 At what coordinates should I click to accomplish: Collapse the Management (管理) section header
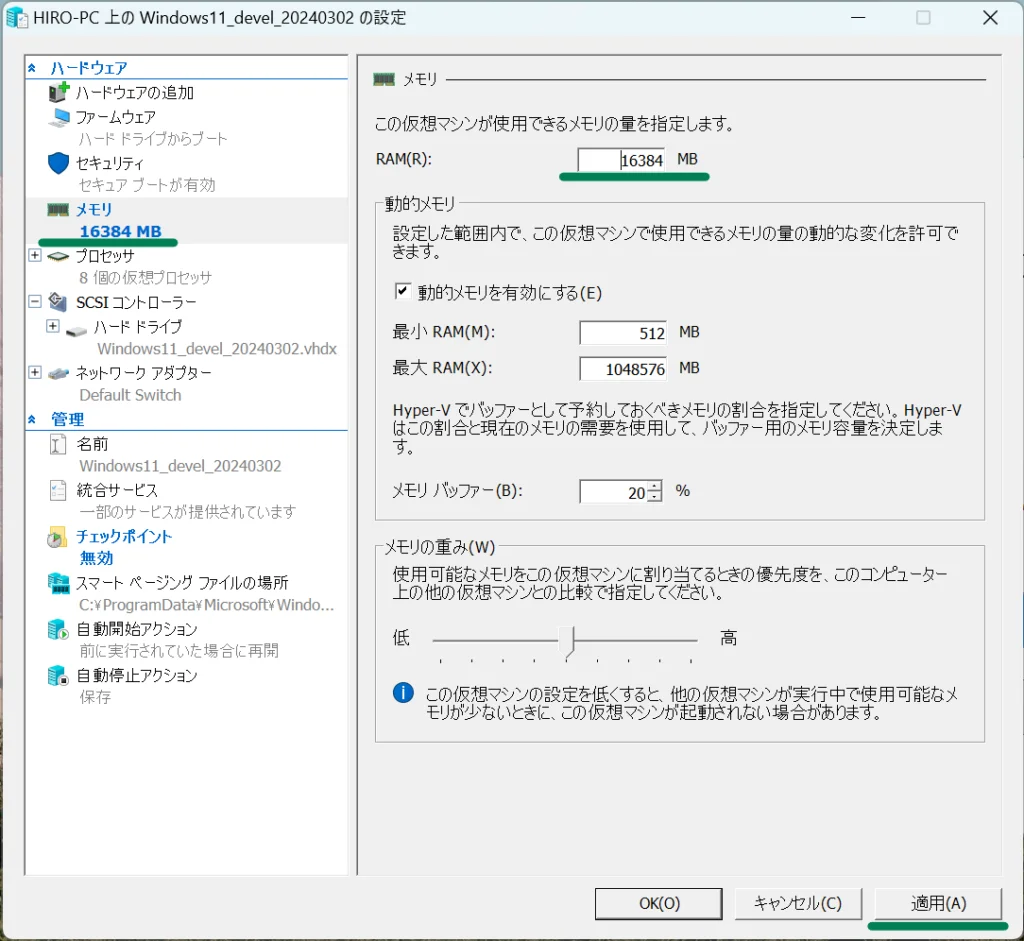pos(33,419)
